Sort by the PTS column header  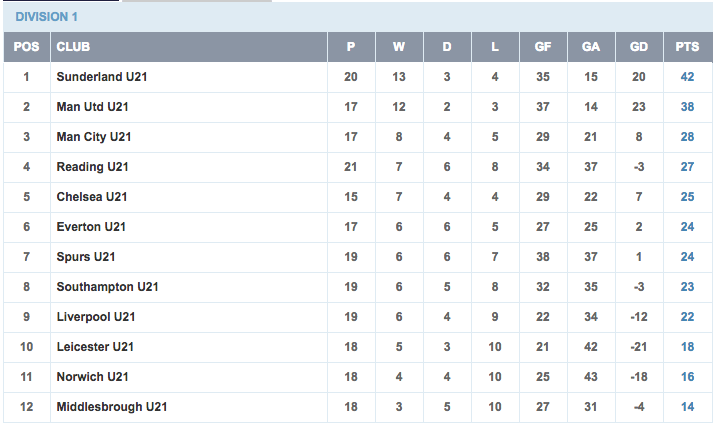[687, 47]
